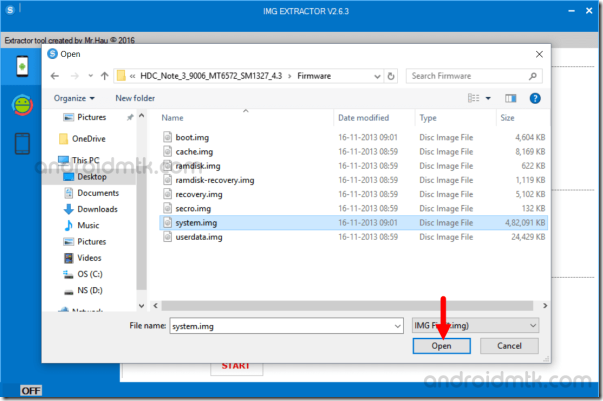Select Music in navigation pane
Viewport: 603px width, 401px height.
click(88, 225)
